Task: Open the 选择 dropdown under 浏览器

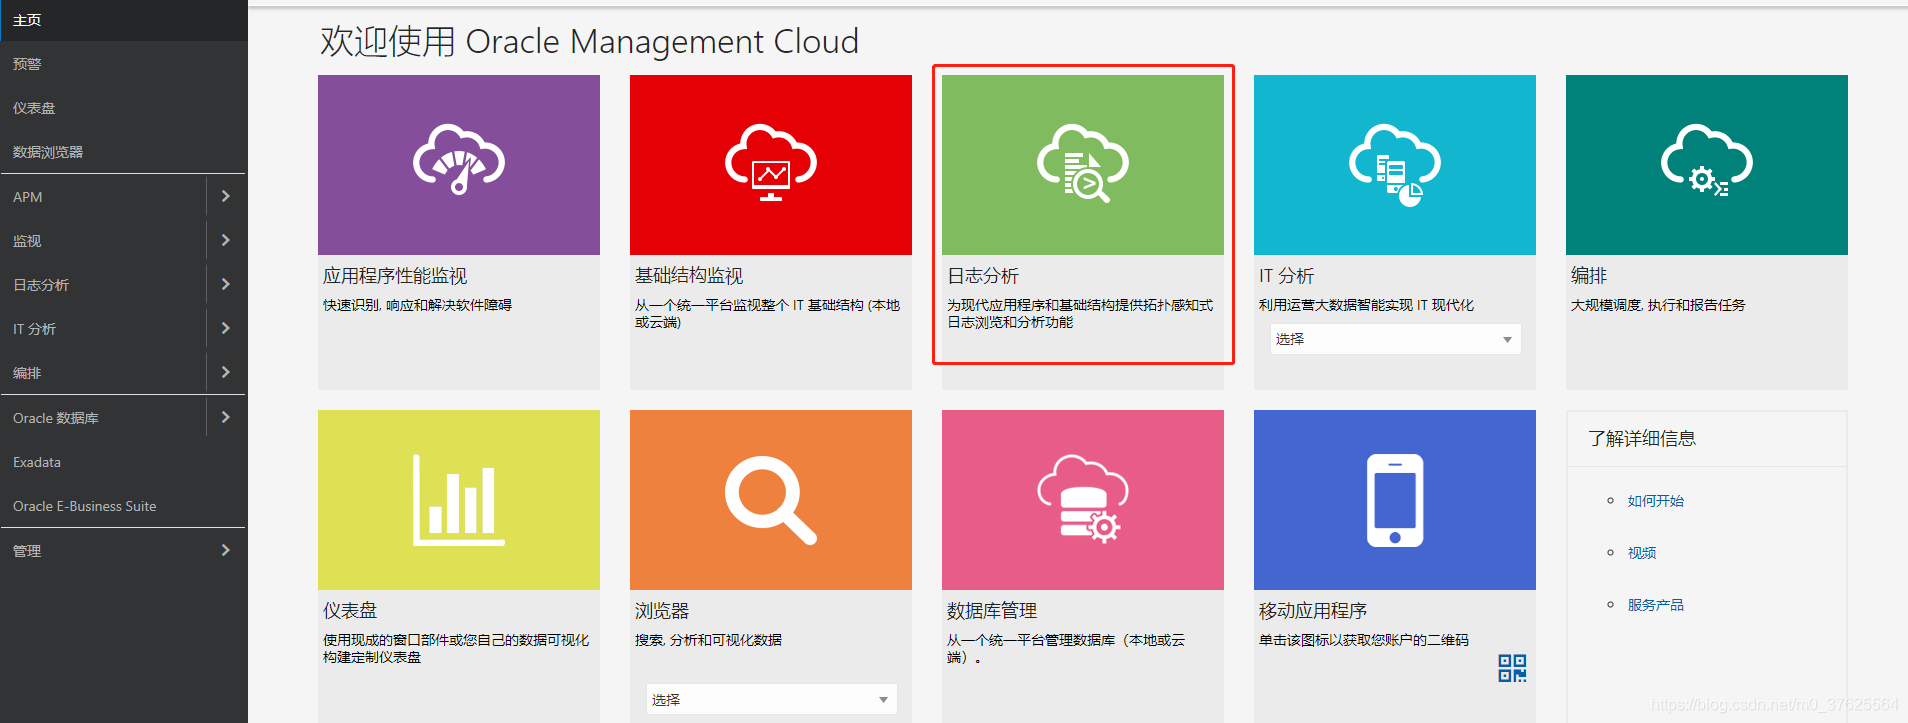Action: click(771, 699)
